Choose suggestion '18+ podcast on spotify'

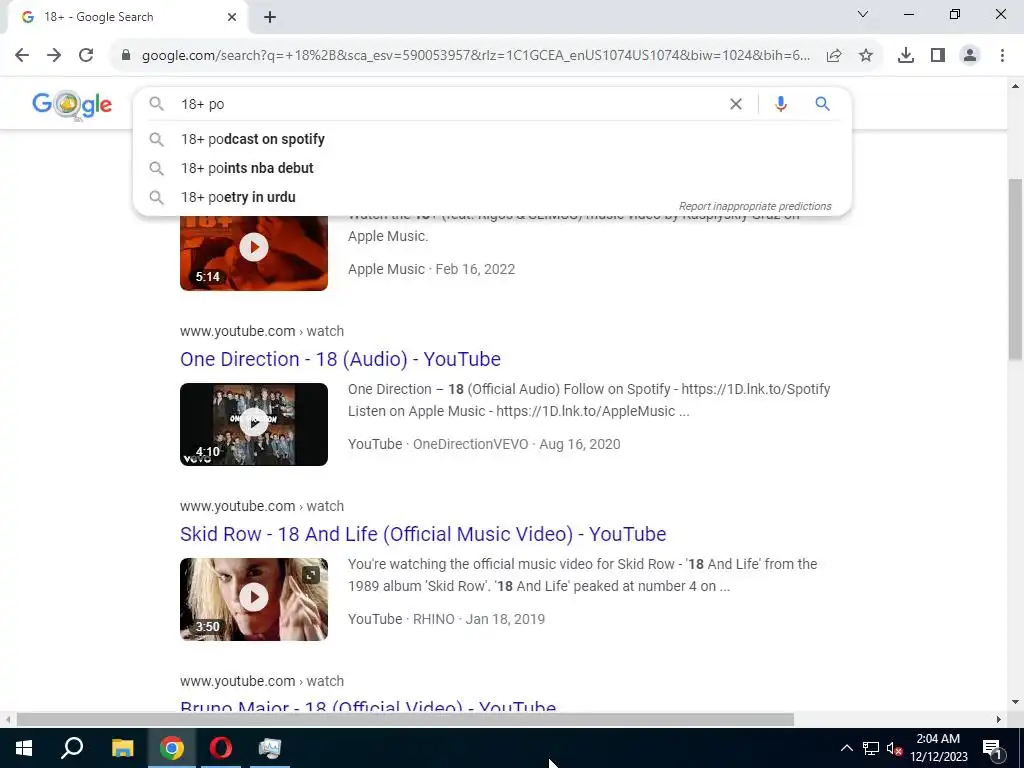click(x=492, y=139)
